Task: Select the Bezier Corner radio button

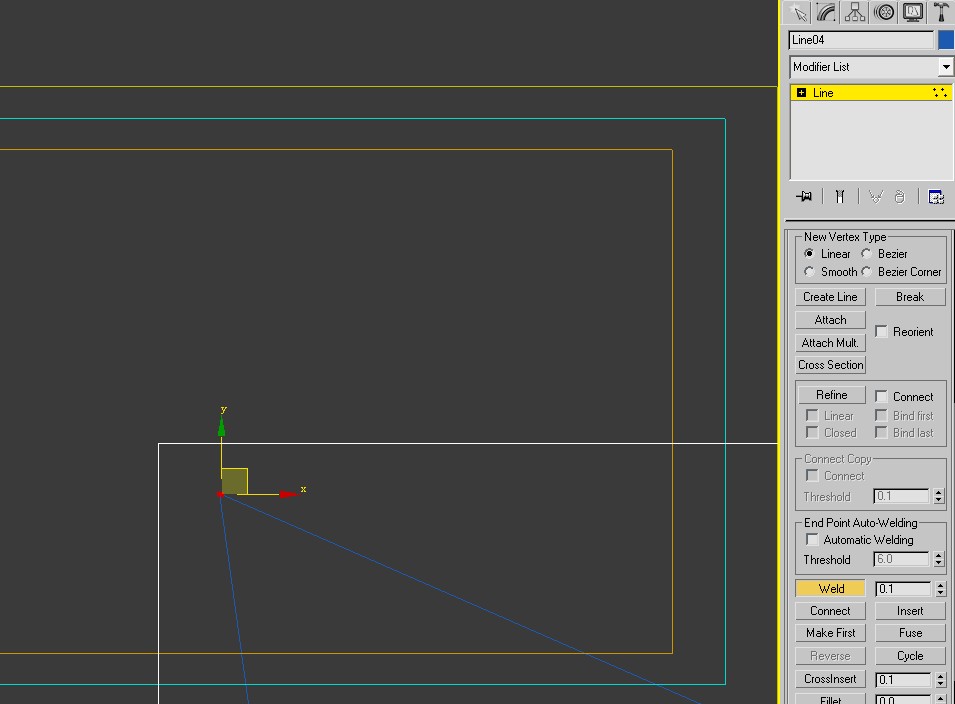Action: tap(866, 272)
